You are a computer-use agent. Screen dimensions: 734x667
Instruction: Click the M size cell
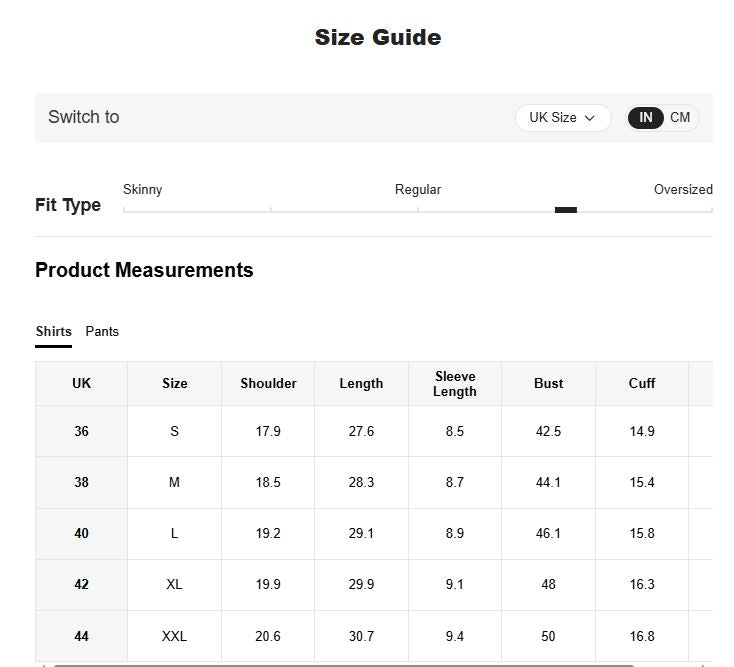[x=175, y=482]
